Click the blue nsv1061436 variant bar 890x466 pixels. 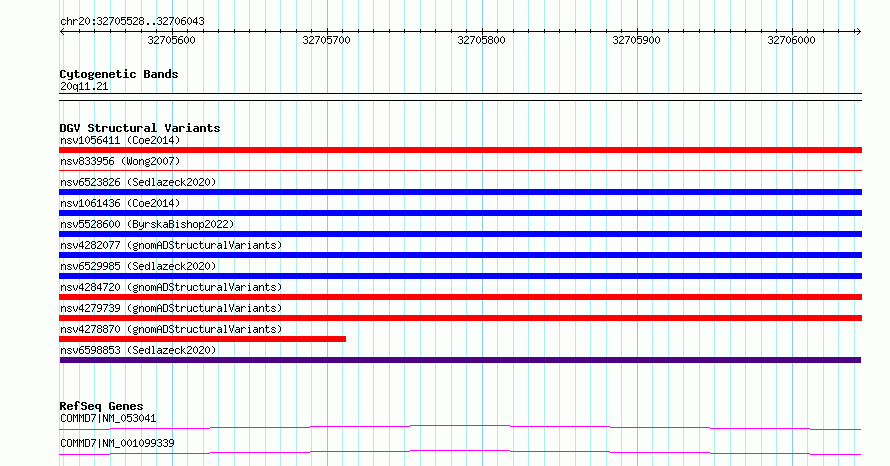[x=460, y=213]
